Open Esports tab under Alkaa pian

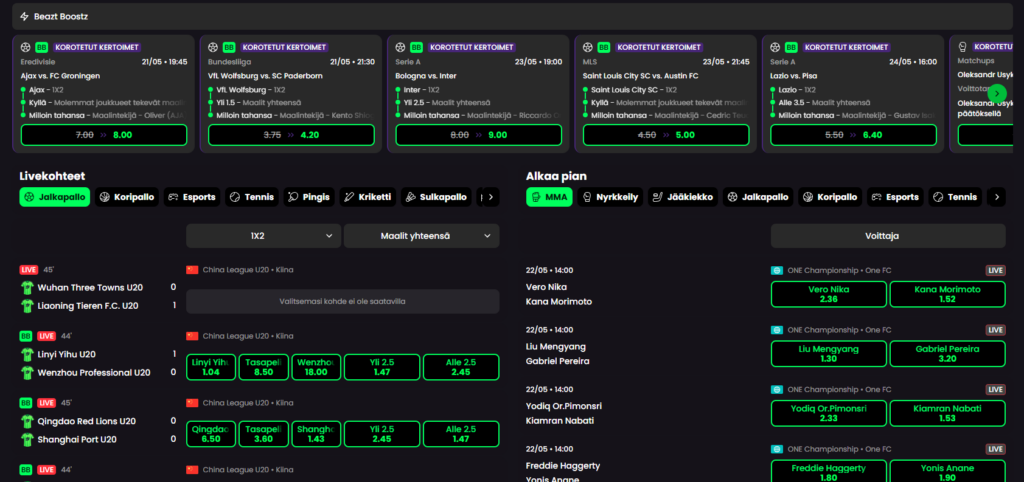pyautogui.click(x=895, y=197)
